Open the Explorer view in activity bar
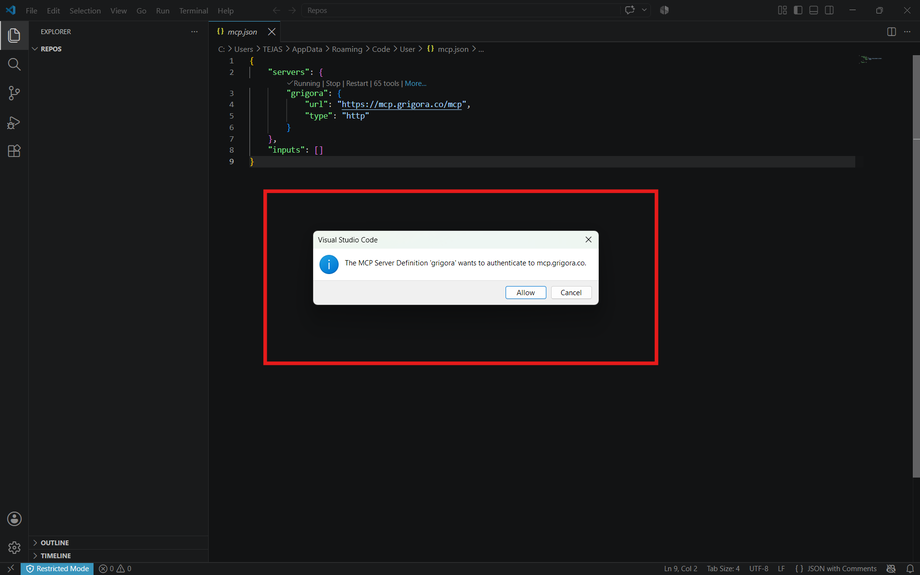Screen dimensions: 920x575 pyautogui.click(x=14, y=35)
